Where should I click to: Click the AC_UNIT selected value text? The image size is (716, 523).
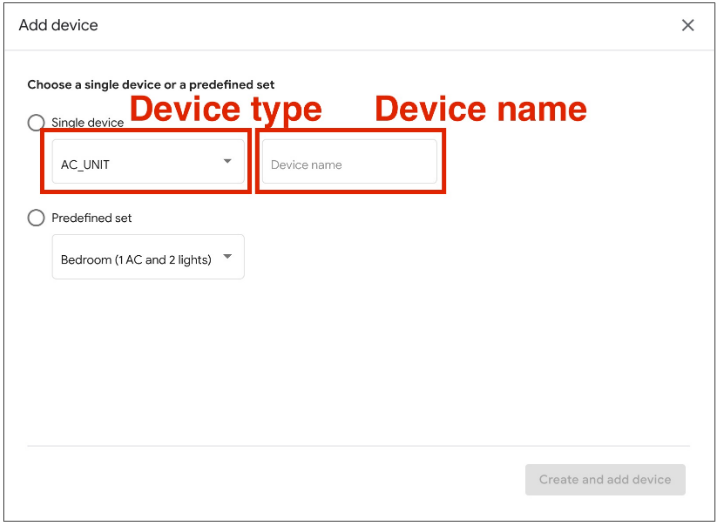point(85,165)
